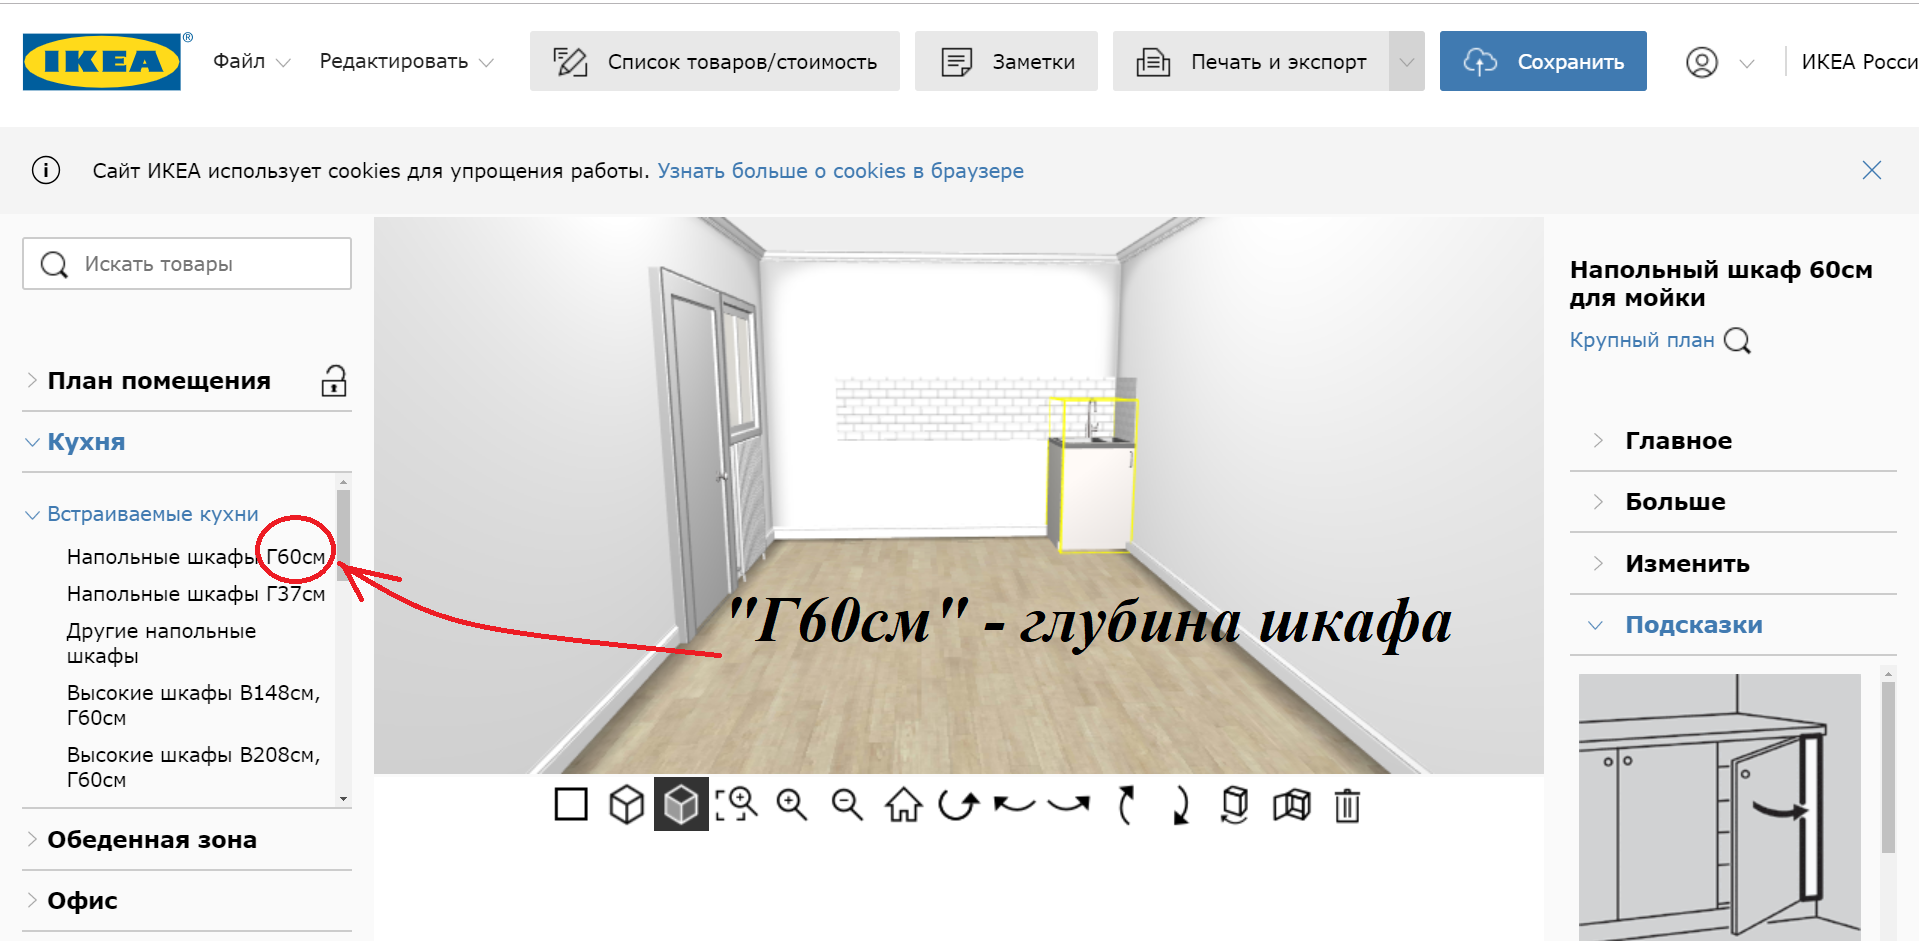
Task: Switch to 2D plan view square icon
Action: pyautogui.click(x=571, y=804)
